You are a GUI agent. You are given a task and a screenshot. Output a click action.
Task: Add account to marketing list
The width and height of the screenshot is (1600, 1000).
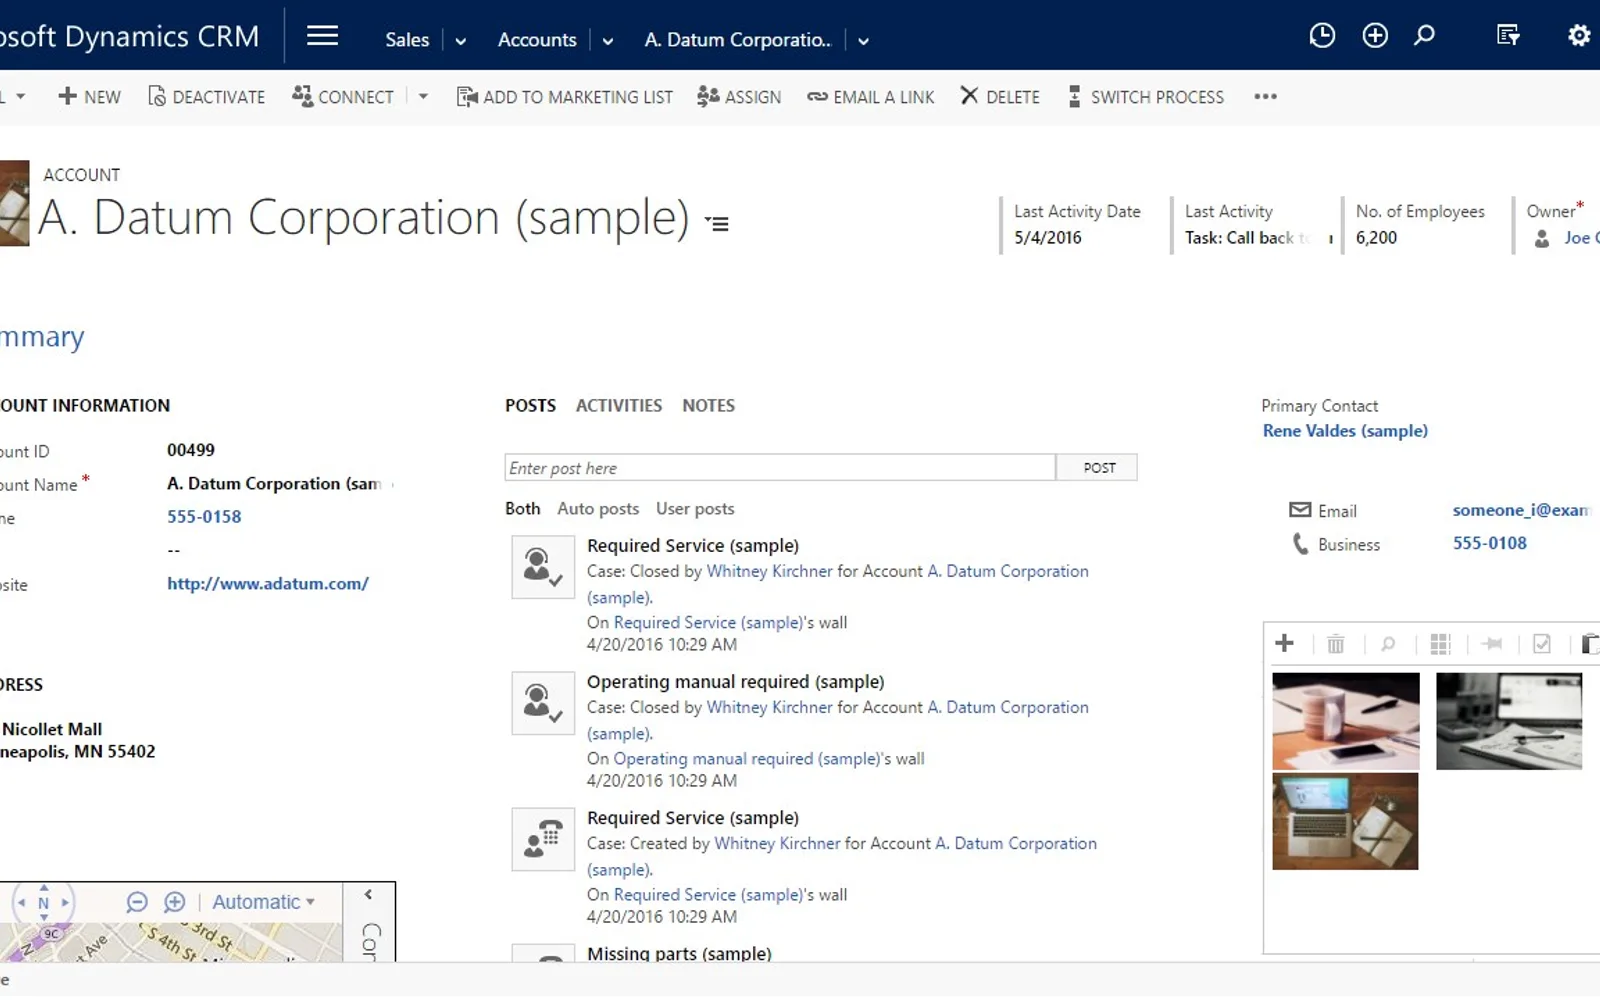point(565,97)
